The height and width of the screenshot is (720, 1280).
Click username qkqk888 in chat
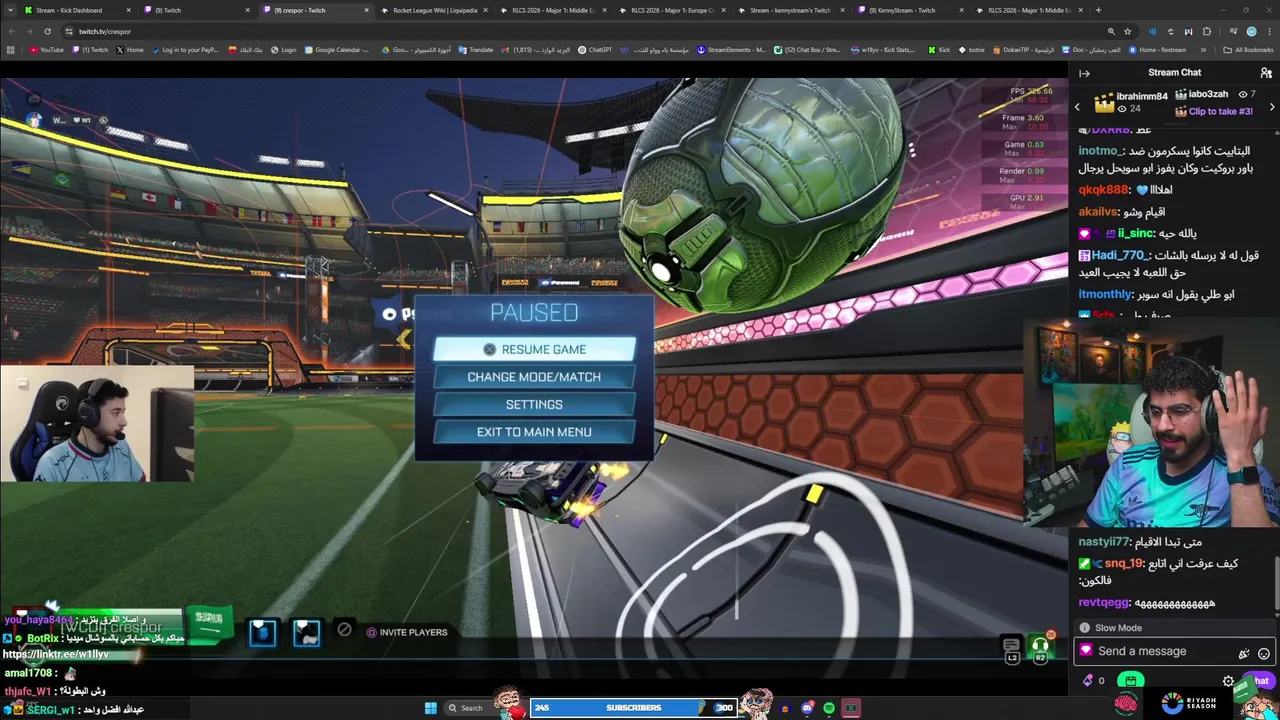tap(1103, 190)
